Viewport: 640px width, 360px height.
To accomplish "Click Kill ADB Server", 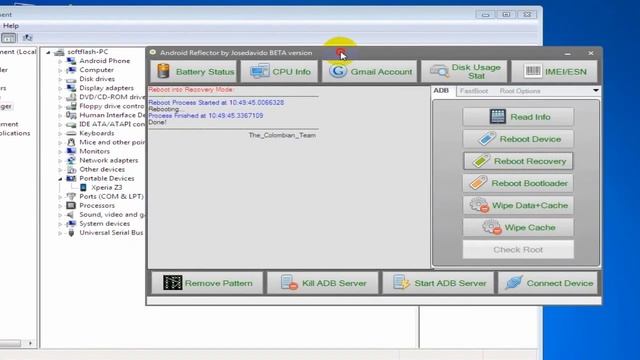I will (322, 283).
